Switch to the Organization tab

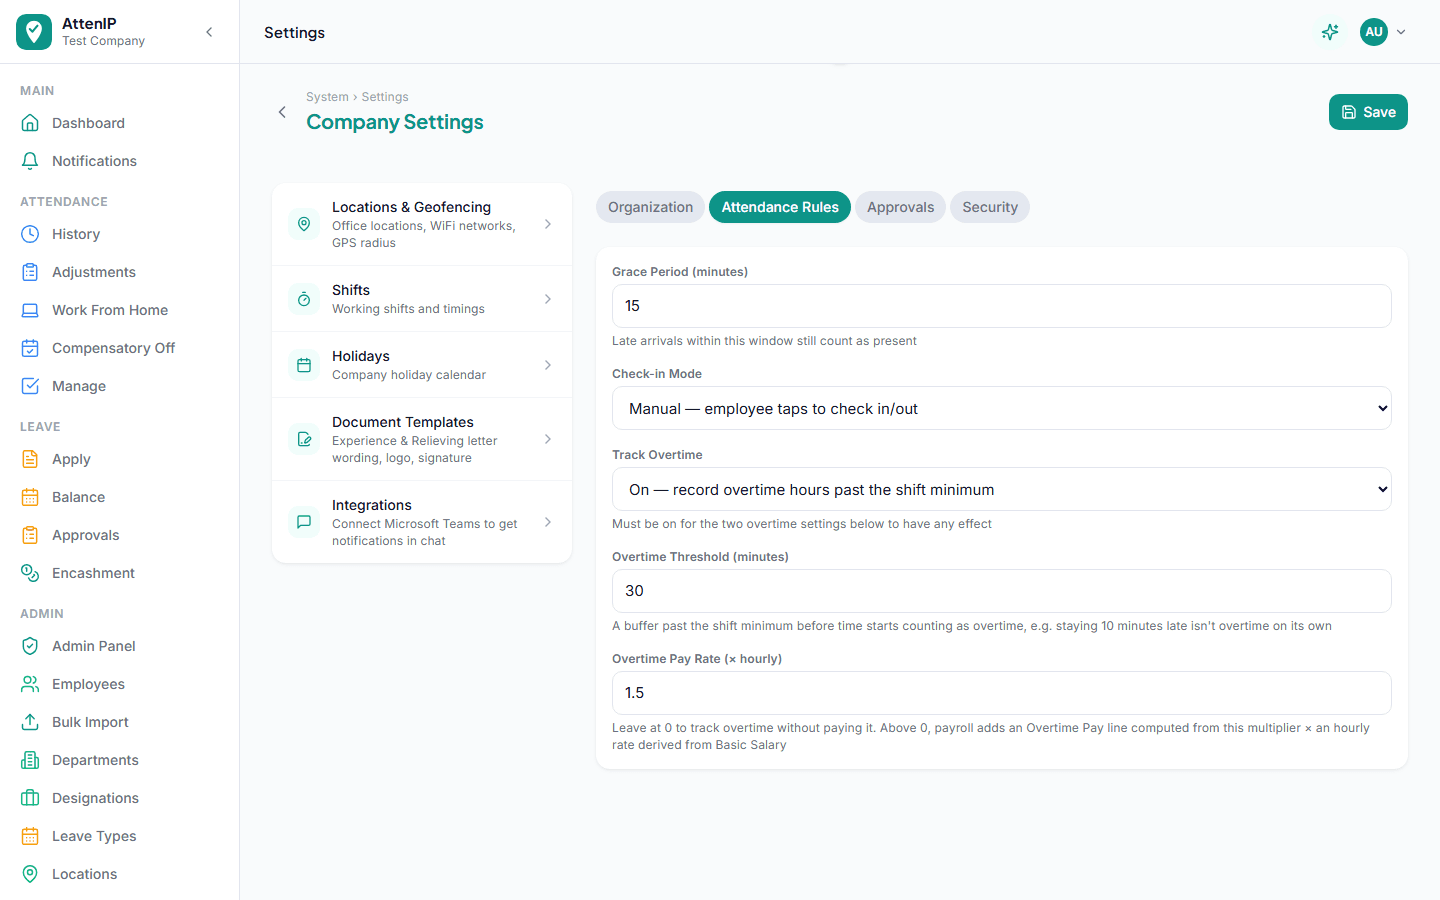coord(650,207)
